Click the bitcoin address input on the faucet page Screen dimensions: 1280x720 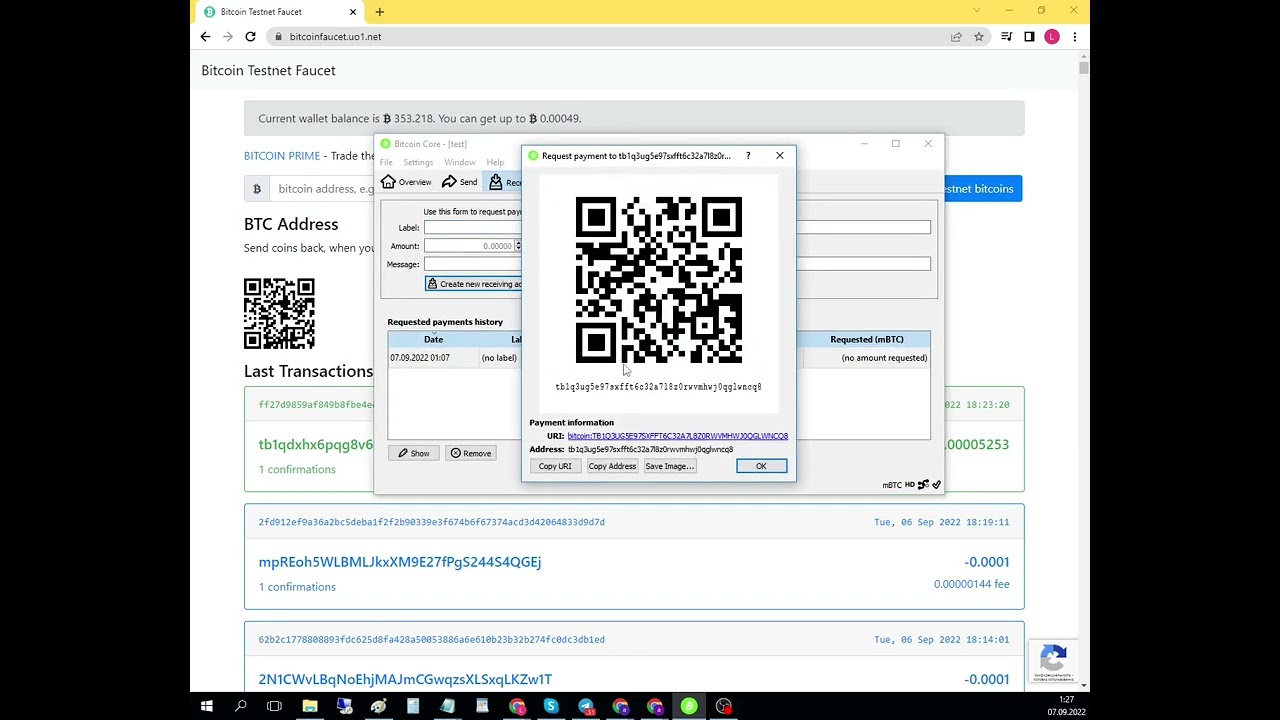(322, 189)
